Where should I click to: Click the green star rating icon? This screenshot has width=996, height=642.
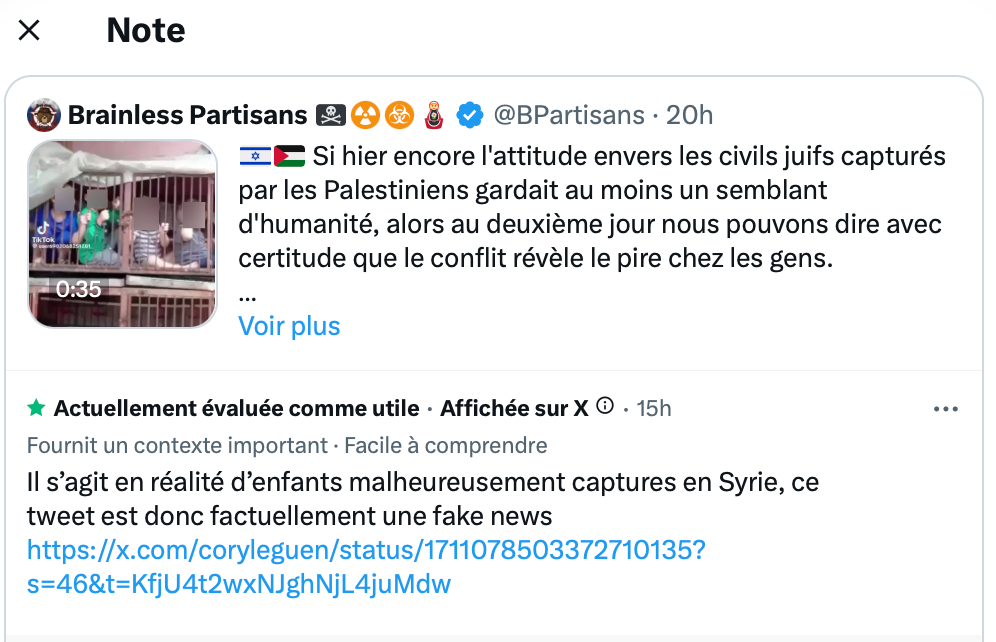tap(36, 408)
